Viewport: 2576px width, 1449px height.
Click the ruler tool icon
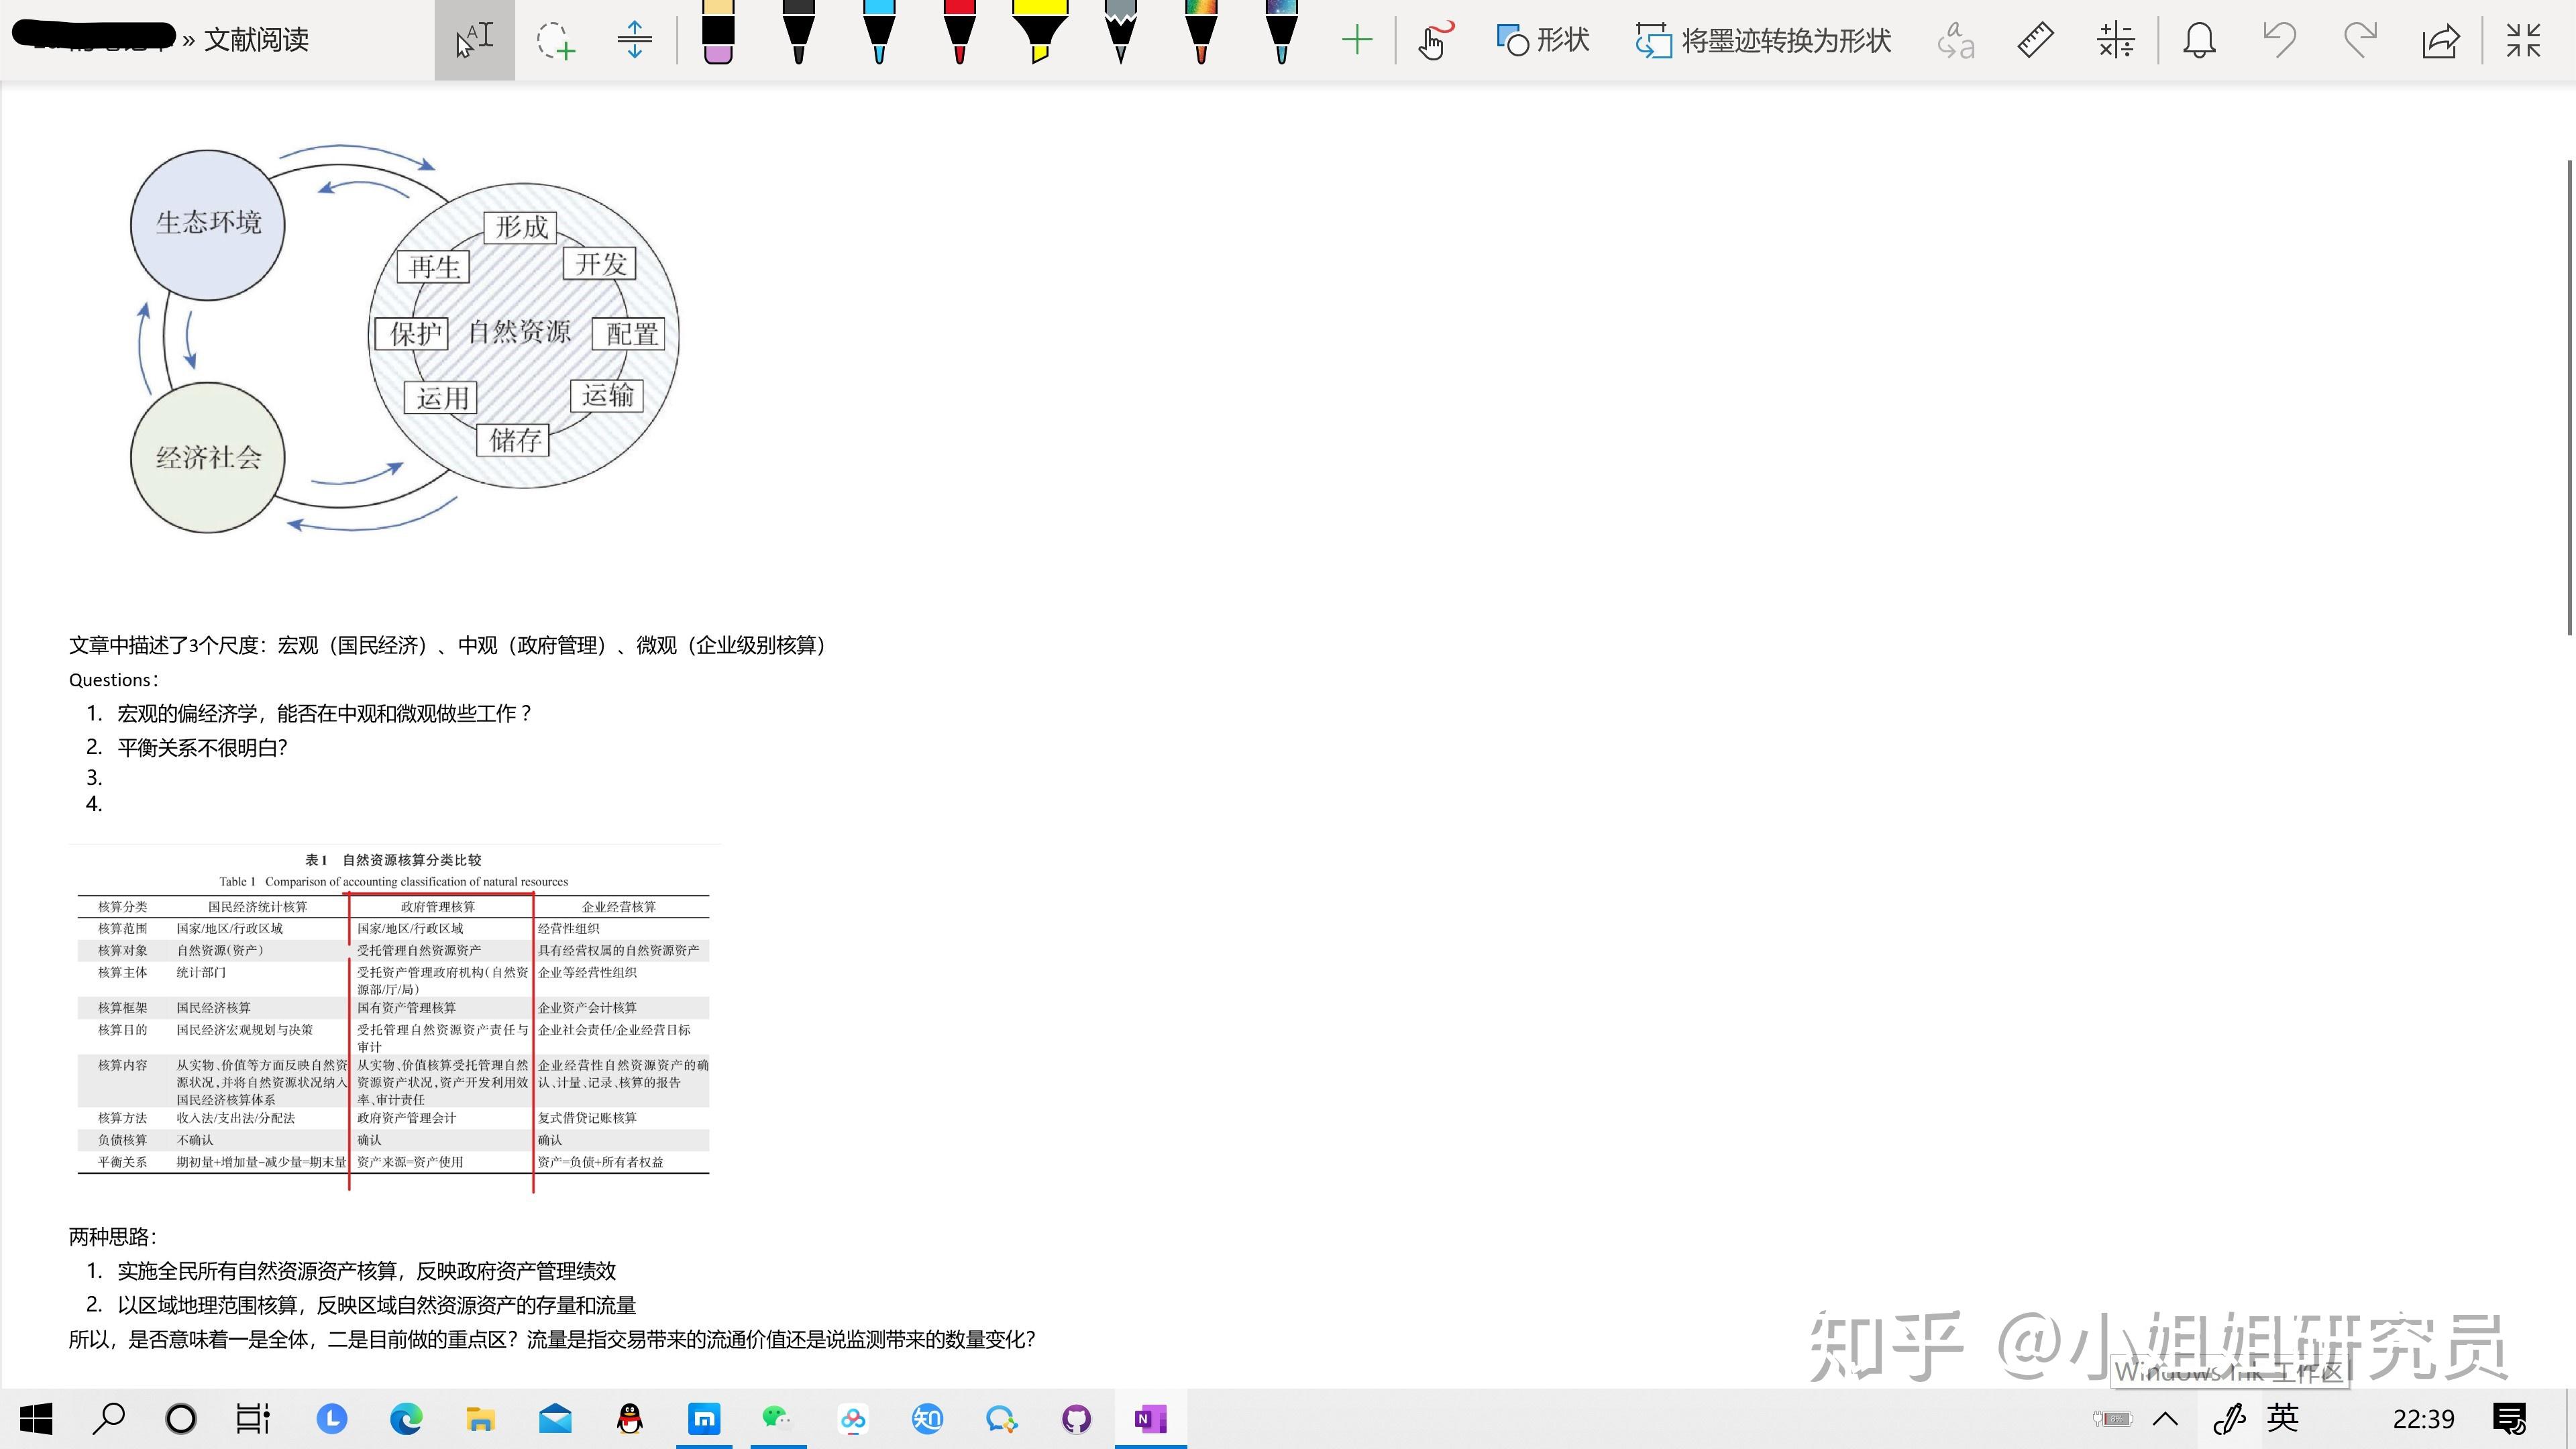[x=2035, y=41]
